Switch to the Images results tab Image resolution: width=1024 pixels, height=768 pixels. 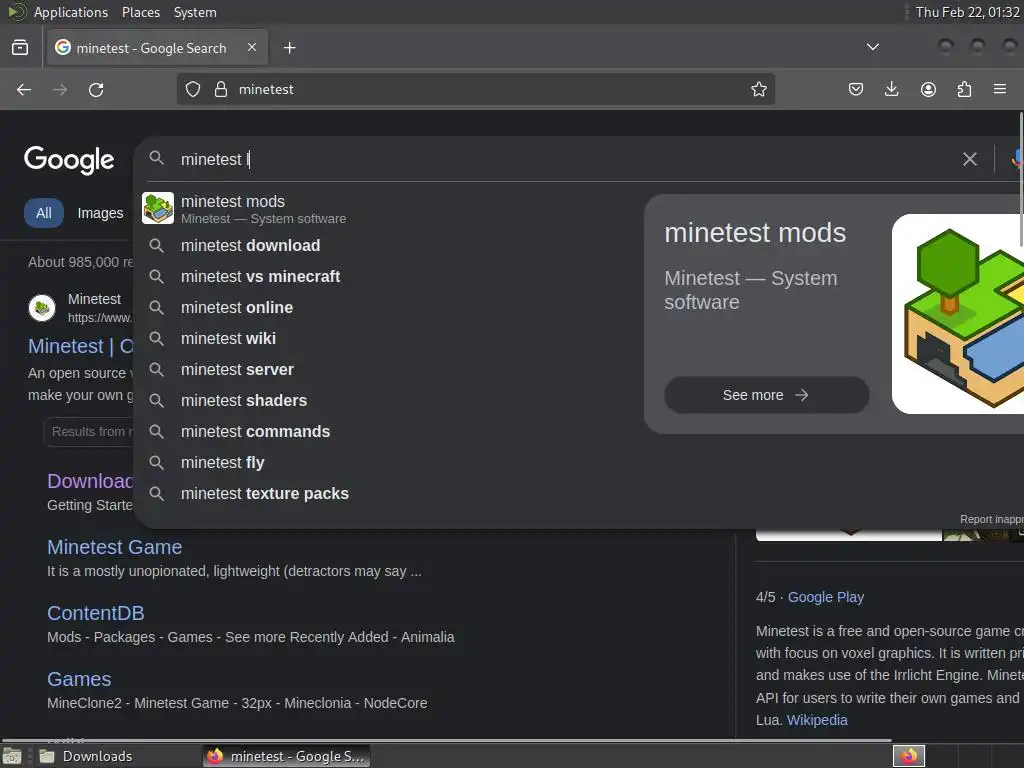pyautogui.click(x=100, y=213)
